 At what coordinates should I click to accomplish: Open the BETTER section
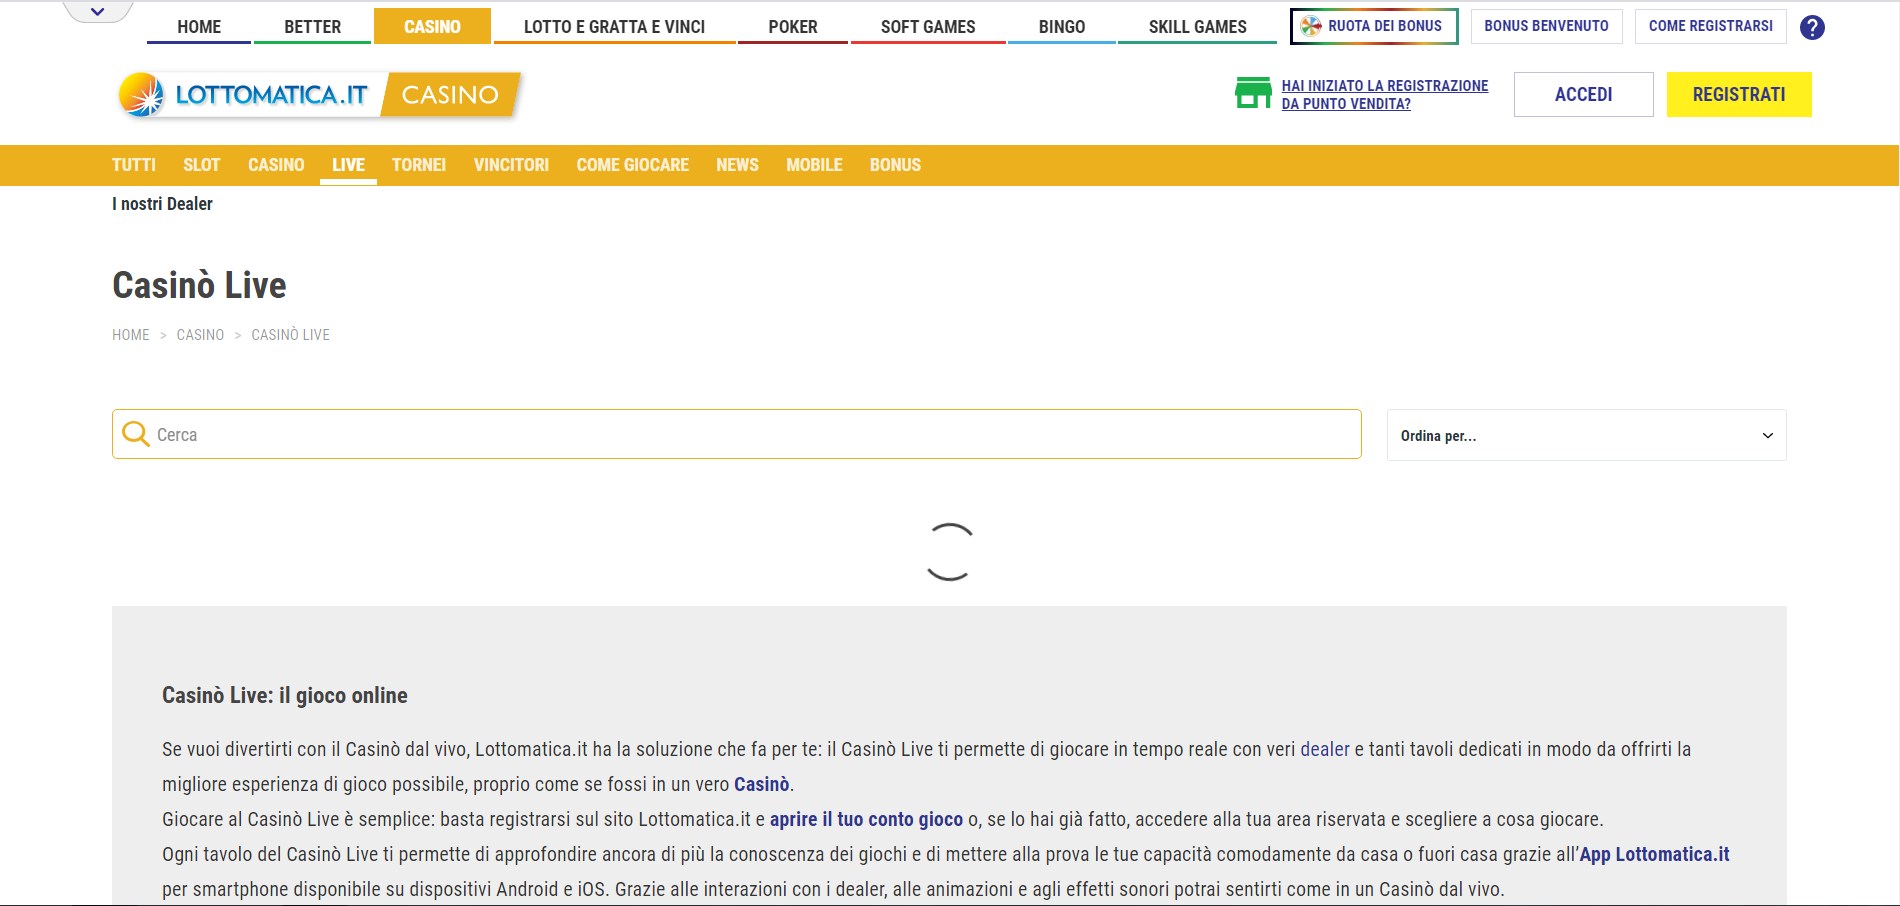point(313,27)
